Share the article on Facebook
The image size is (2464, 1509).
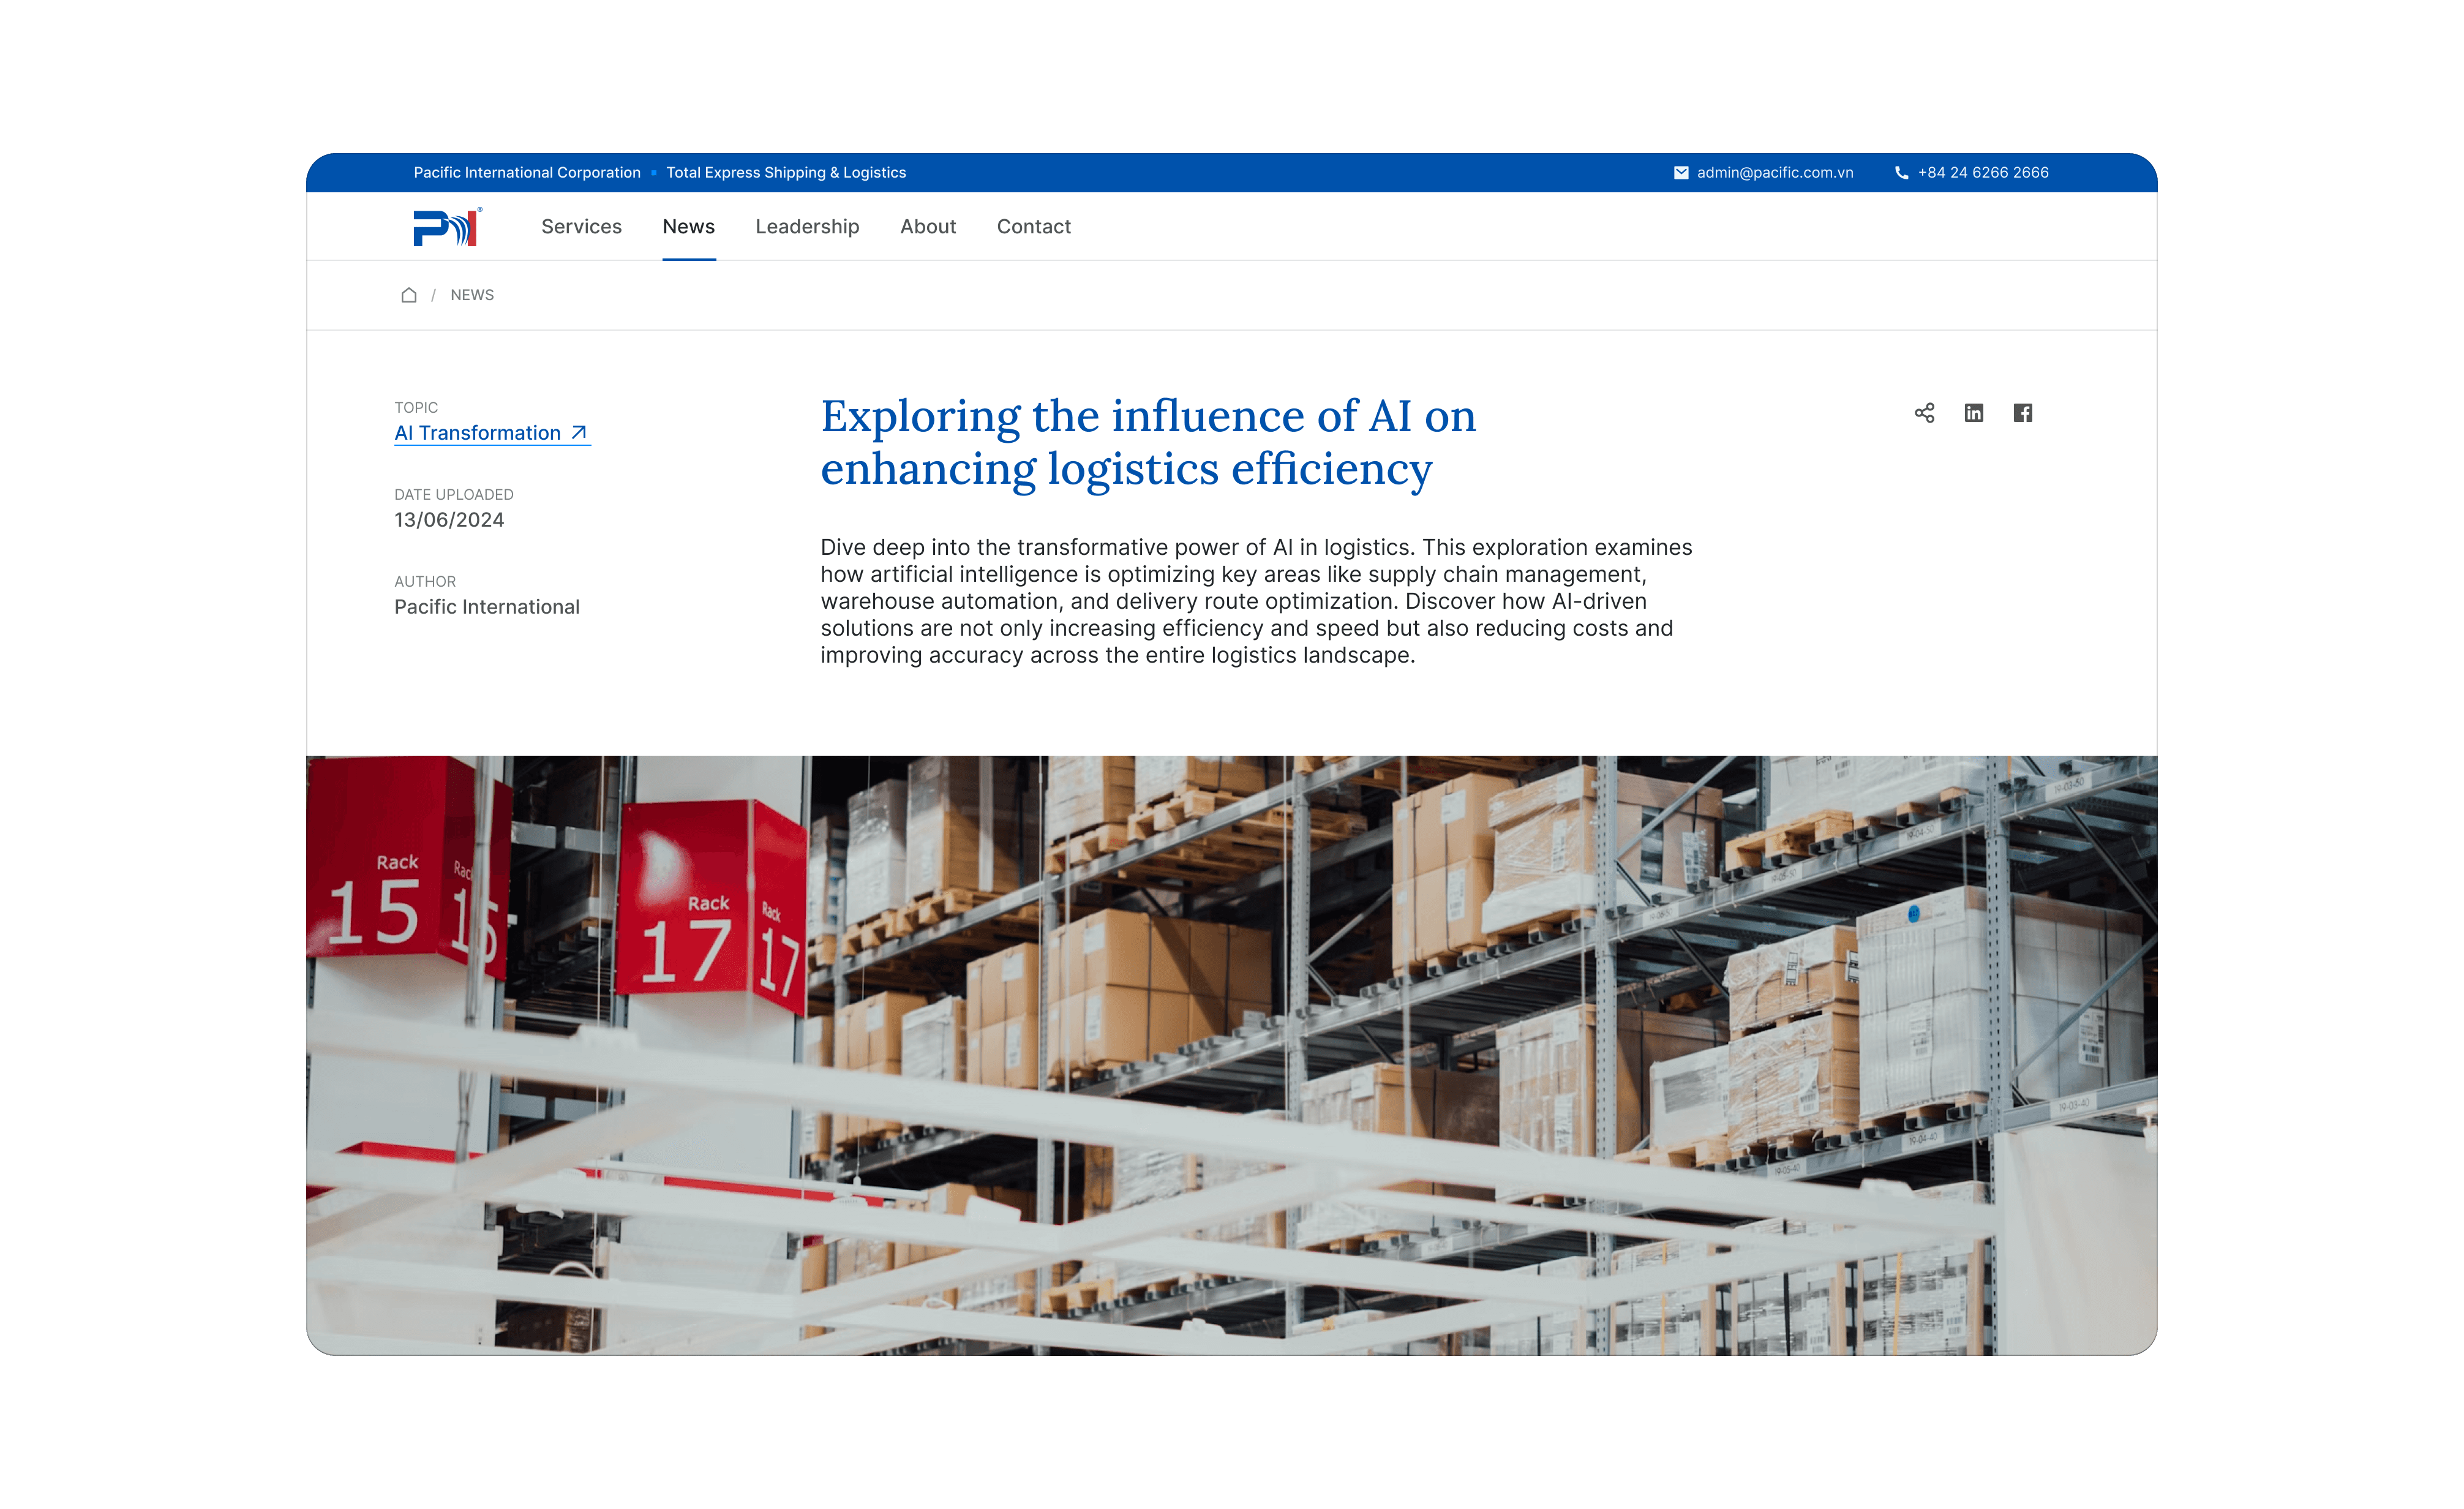click(x=2022, y=413)
